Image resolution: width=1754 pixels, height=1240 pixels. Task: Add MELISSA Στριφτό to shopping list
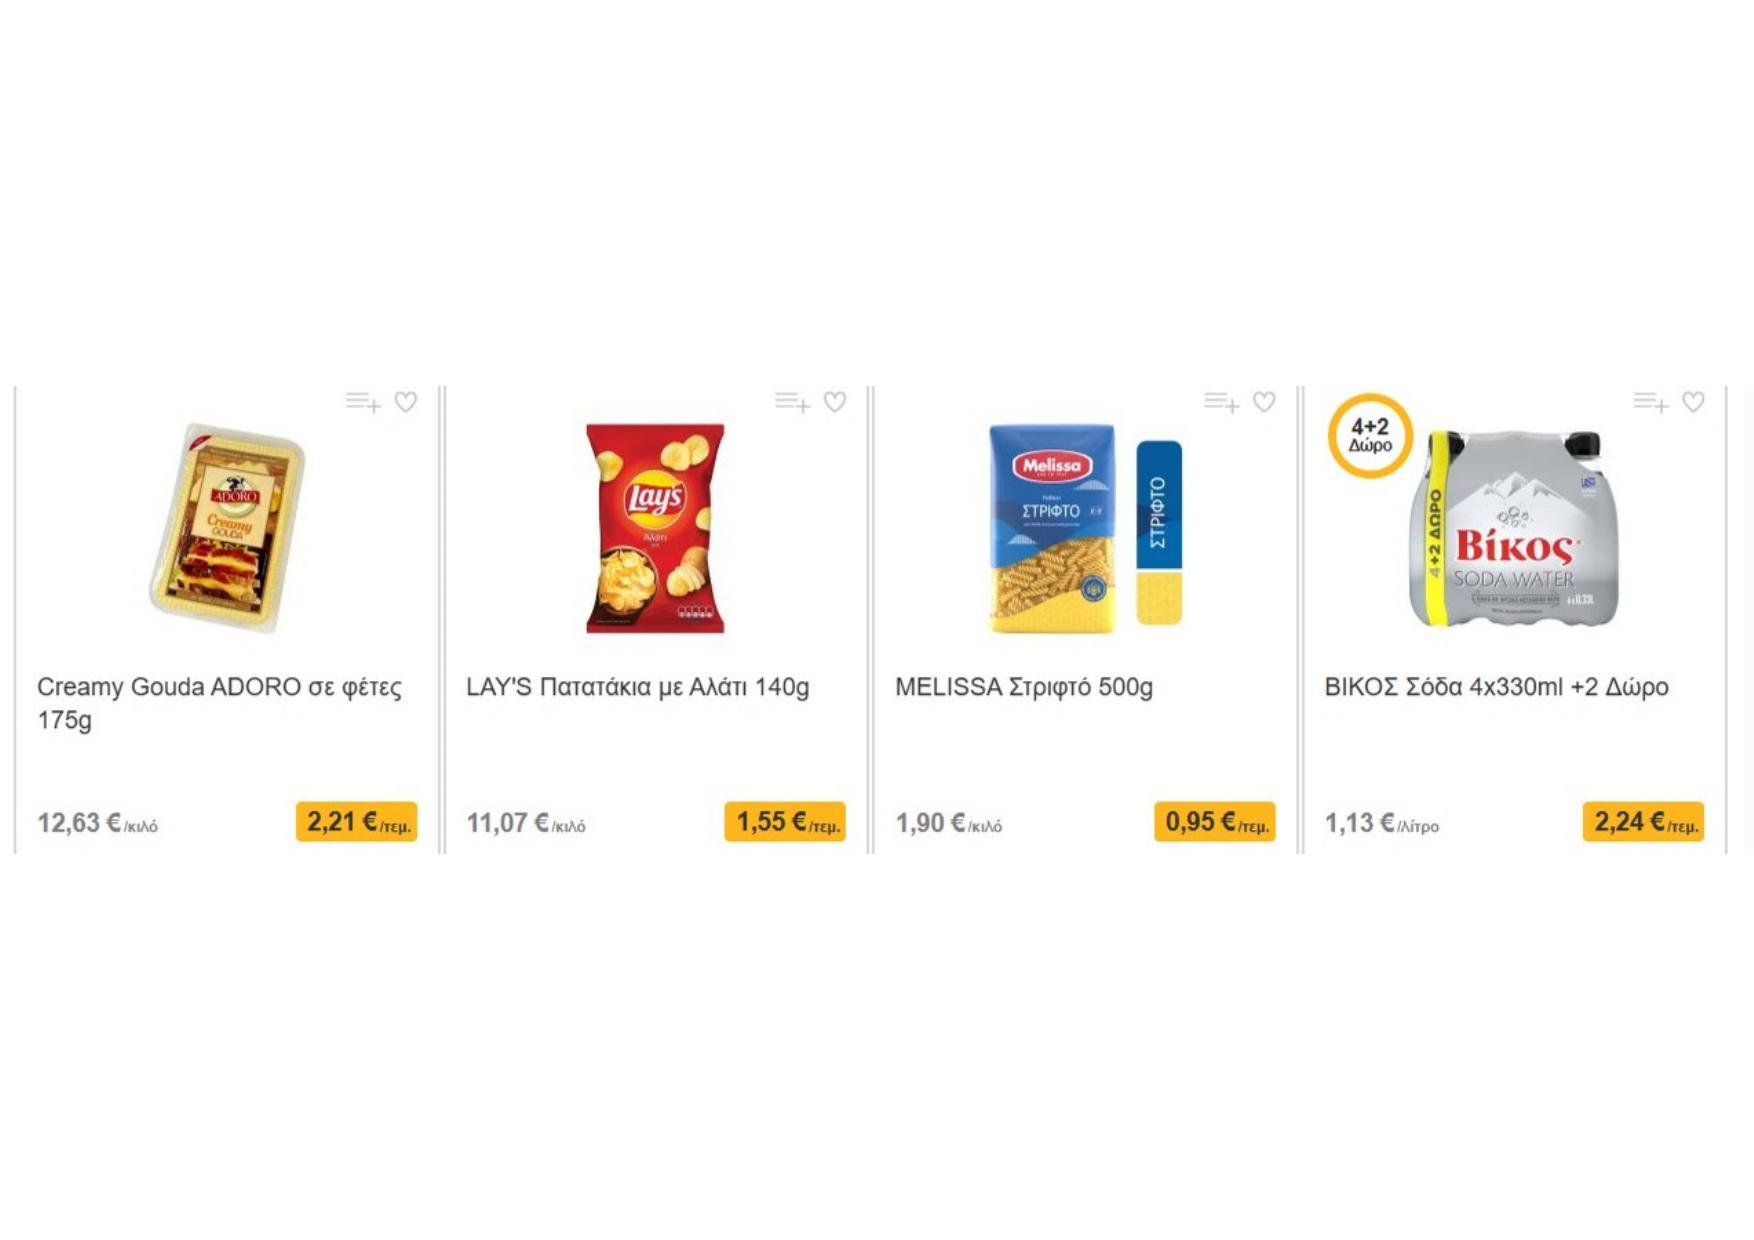click(1221, 402)
